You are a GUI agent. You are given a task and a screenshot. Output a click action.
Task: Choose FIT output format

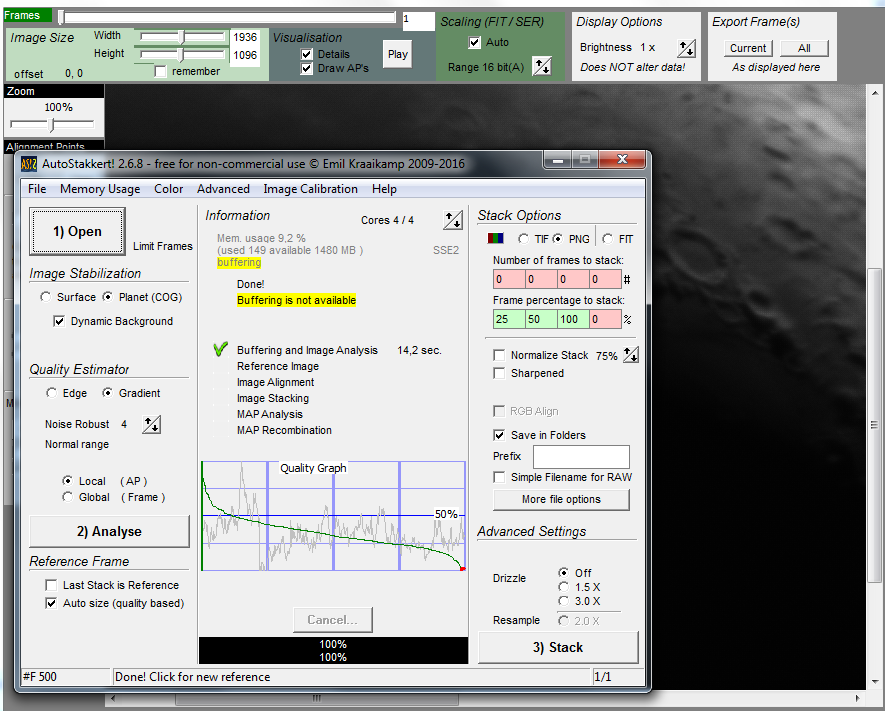pyautogui.click(x=607, y=239)
